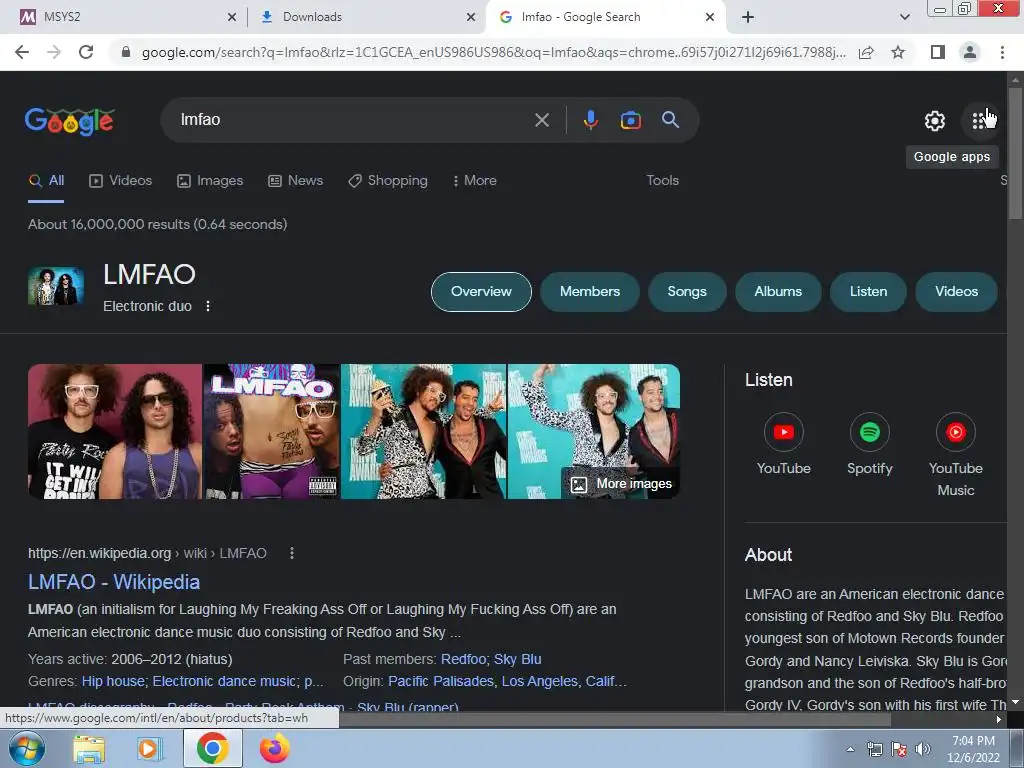This screenshot has height=768, width=1024.
Task: Click the network tray icon
Action: [874, 749]
